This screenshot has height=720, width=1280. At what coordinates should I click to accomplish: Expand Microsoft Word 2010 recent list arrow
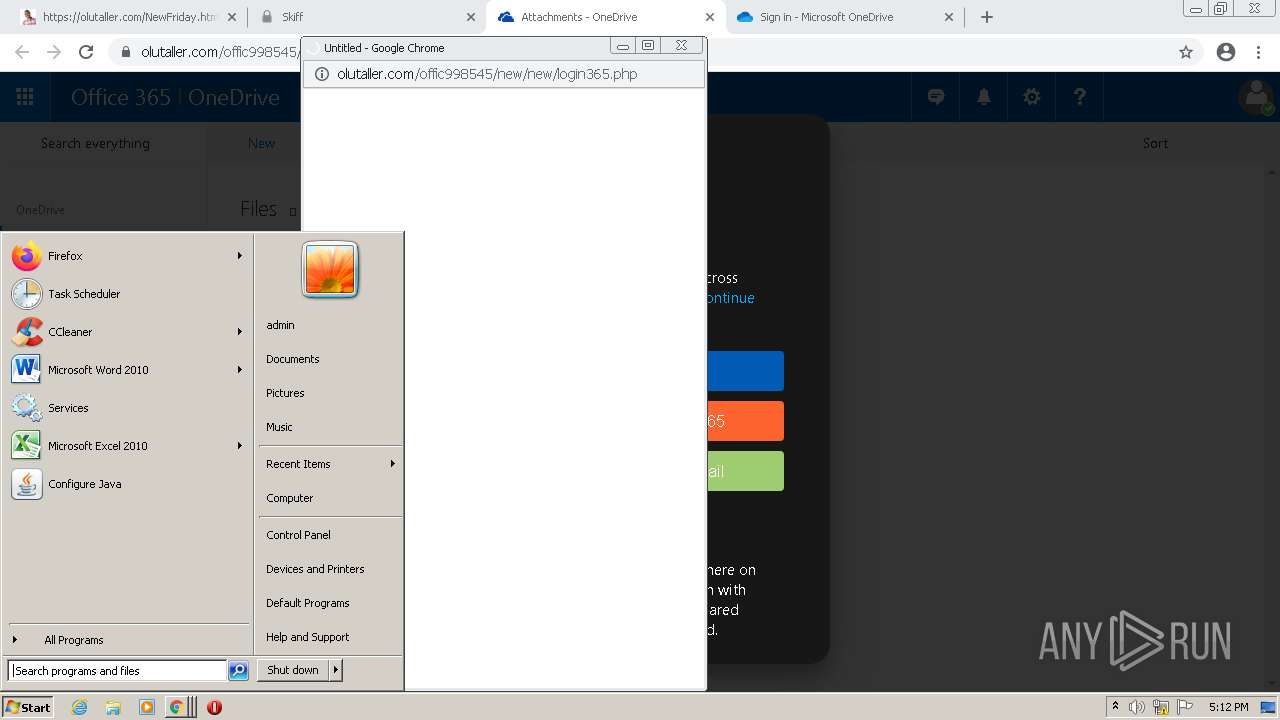(239, 370)
